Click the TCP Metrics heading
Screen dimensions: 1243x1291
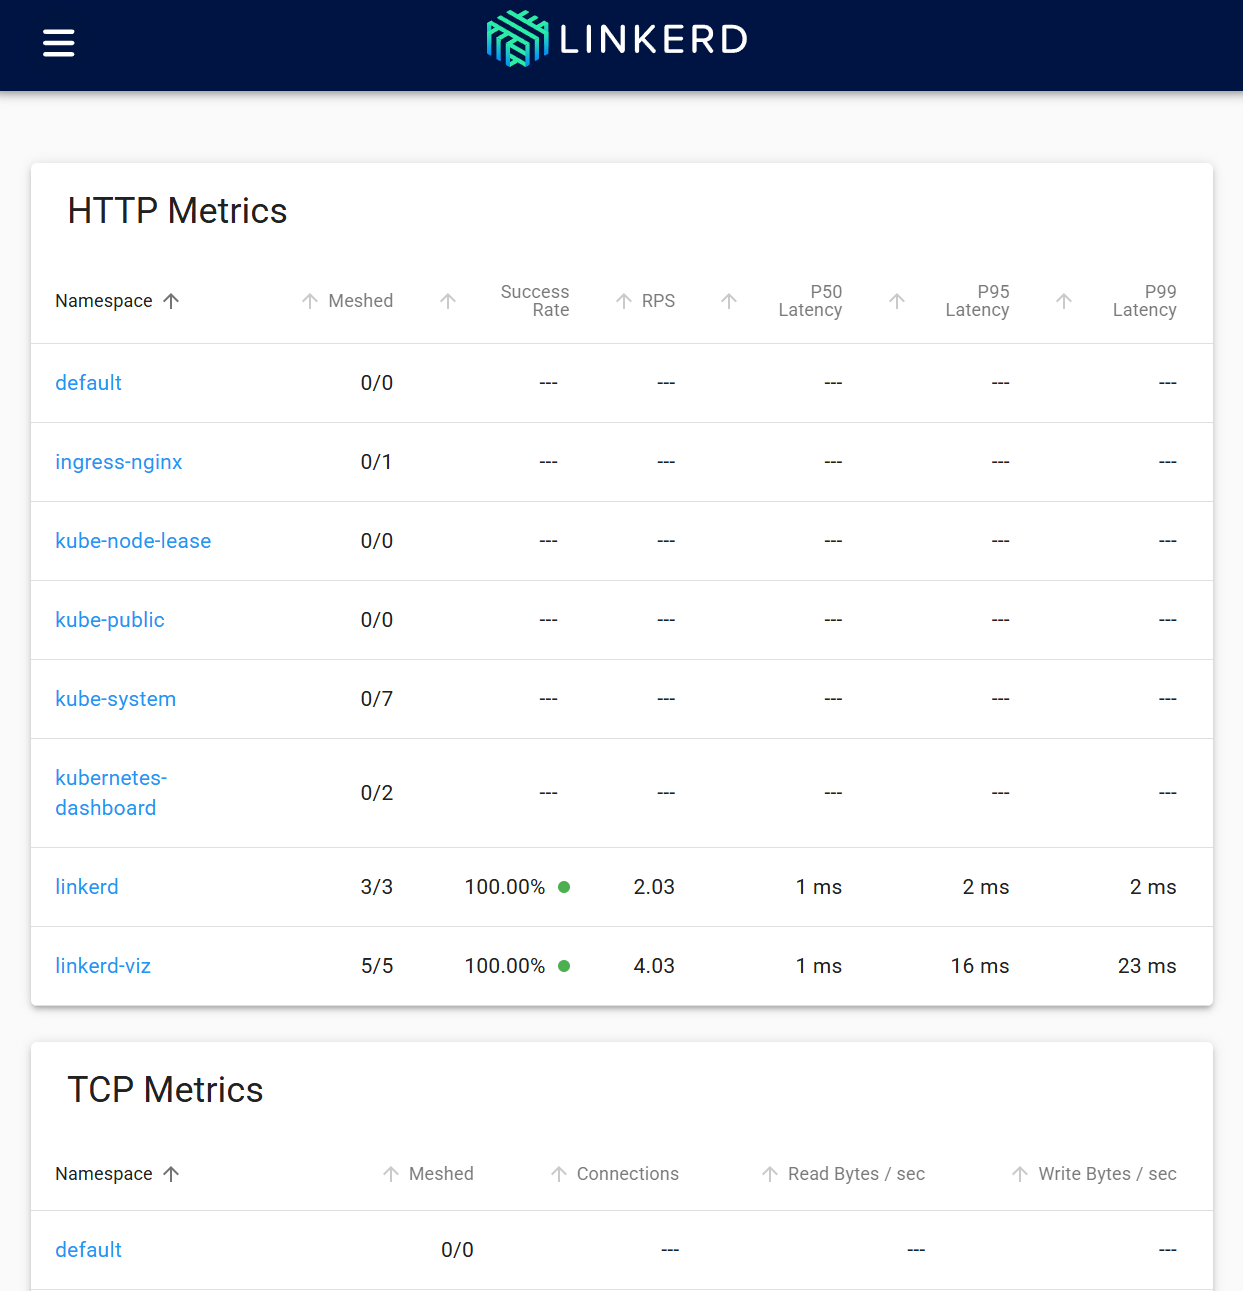pos(165,1090)
